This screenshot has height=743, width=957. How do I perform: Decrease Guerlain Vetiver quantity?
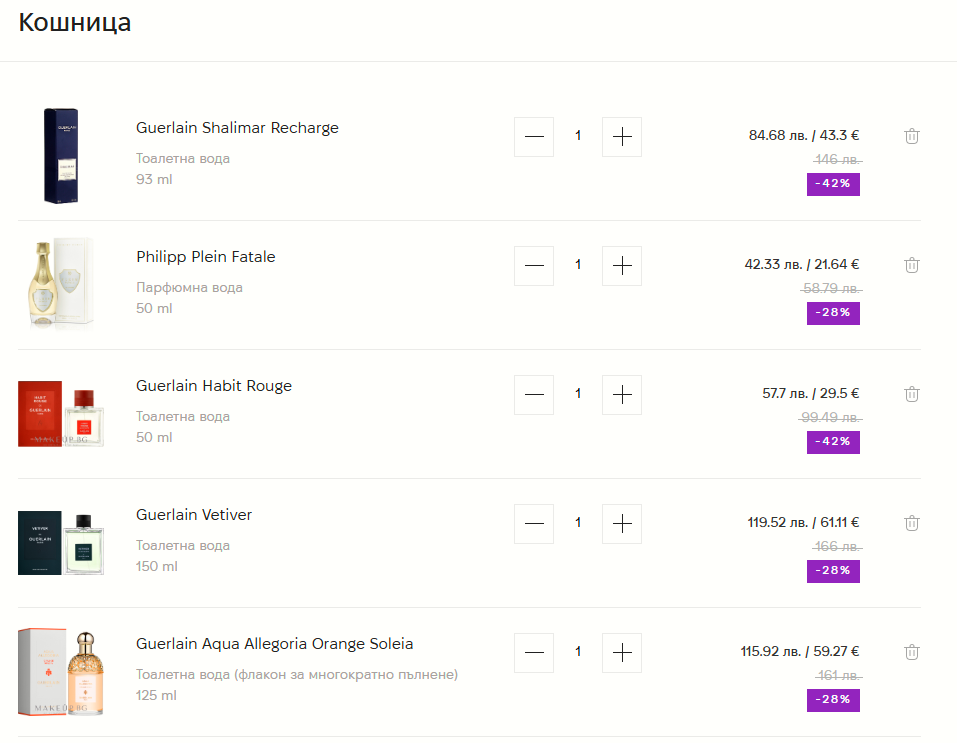[534, 524]
